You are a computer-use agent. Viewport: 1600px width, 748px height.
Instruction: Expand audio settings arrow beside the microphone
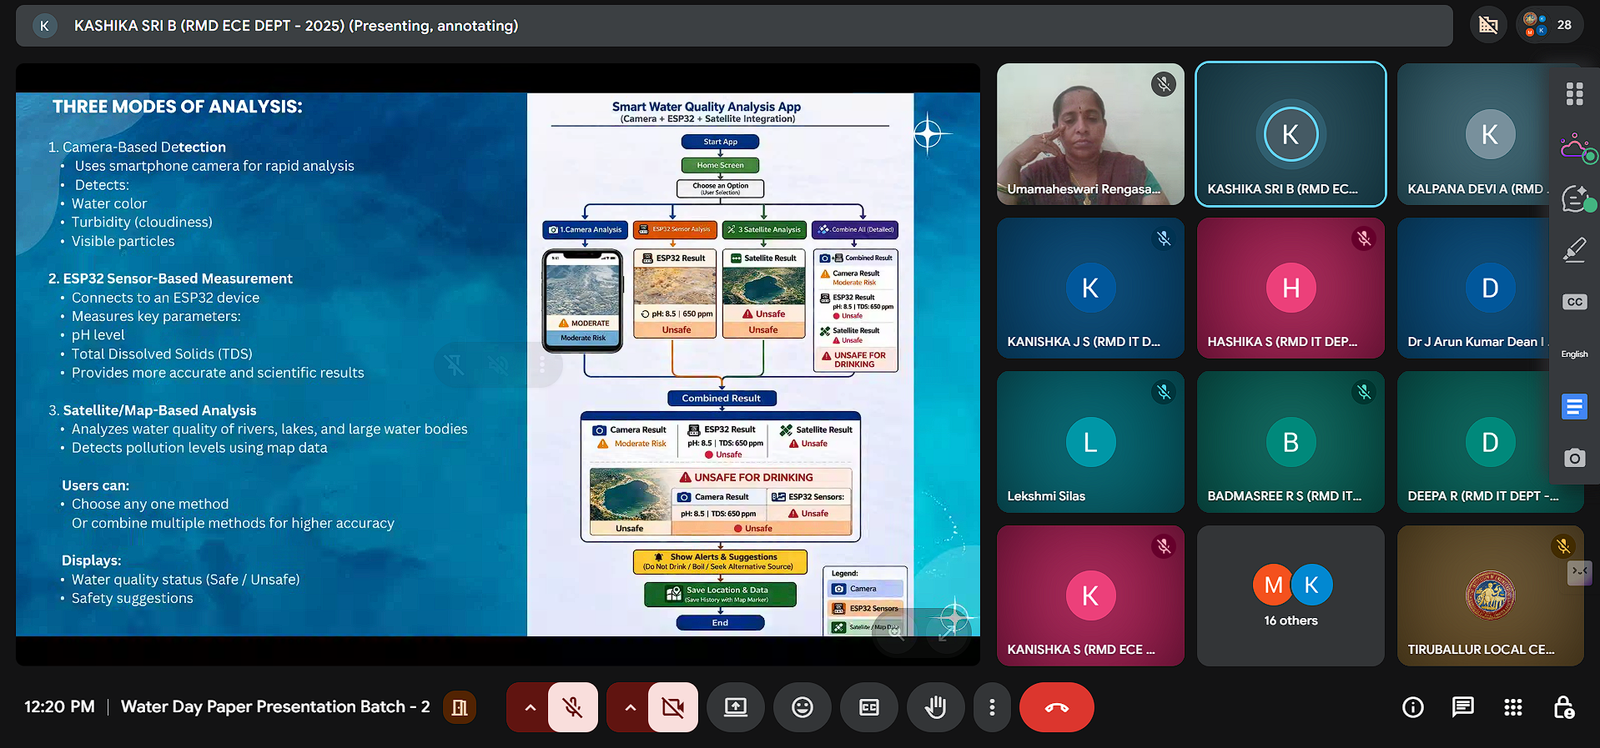[x=530, y=708]
